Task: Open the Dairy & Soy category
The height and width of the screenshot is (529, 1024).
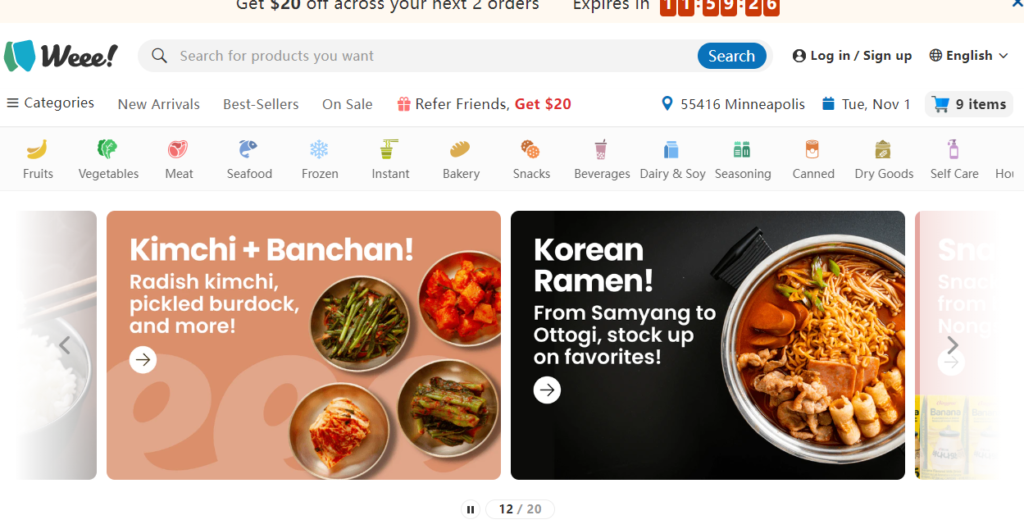Action: pyautogui.click(x=672, y=159)
